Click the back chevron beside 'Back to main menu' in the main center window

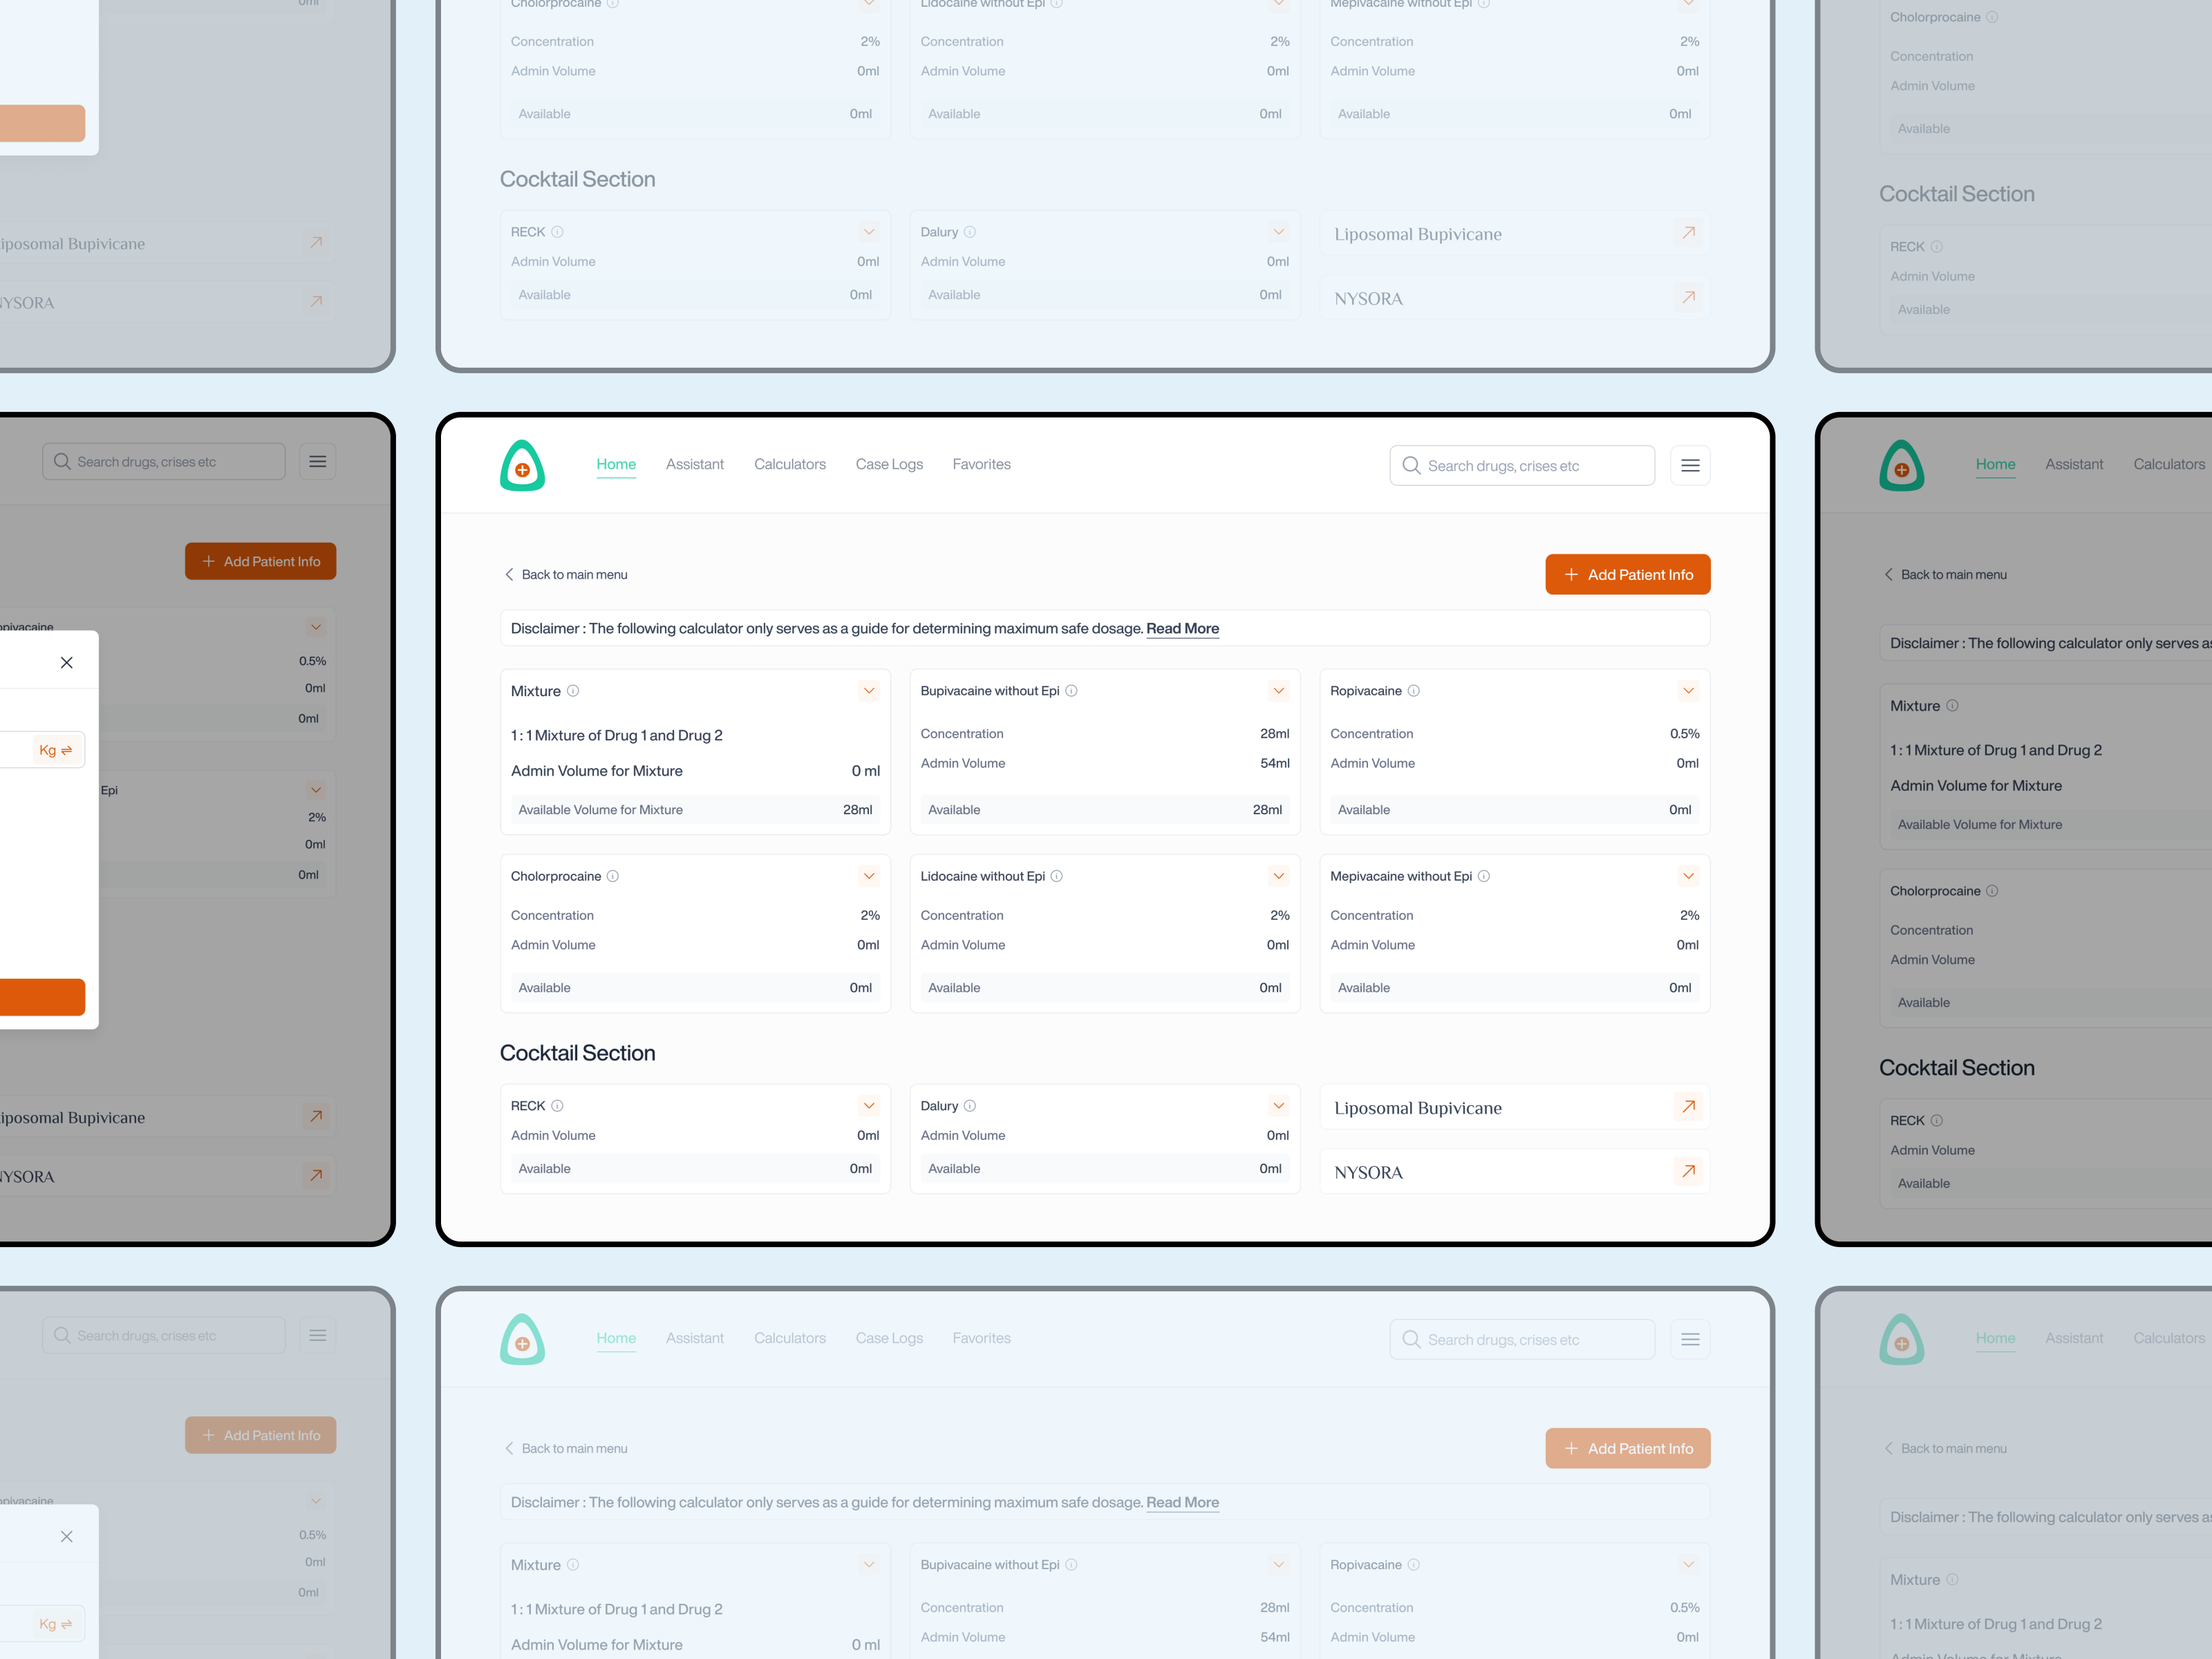[509, 574]
